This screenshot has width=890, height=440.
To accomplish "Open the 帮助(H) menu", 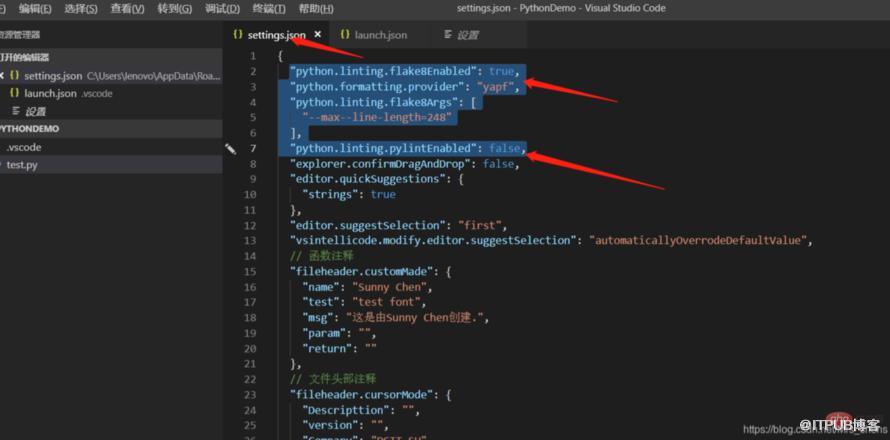I will click(x=316, y=9).
